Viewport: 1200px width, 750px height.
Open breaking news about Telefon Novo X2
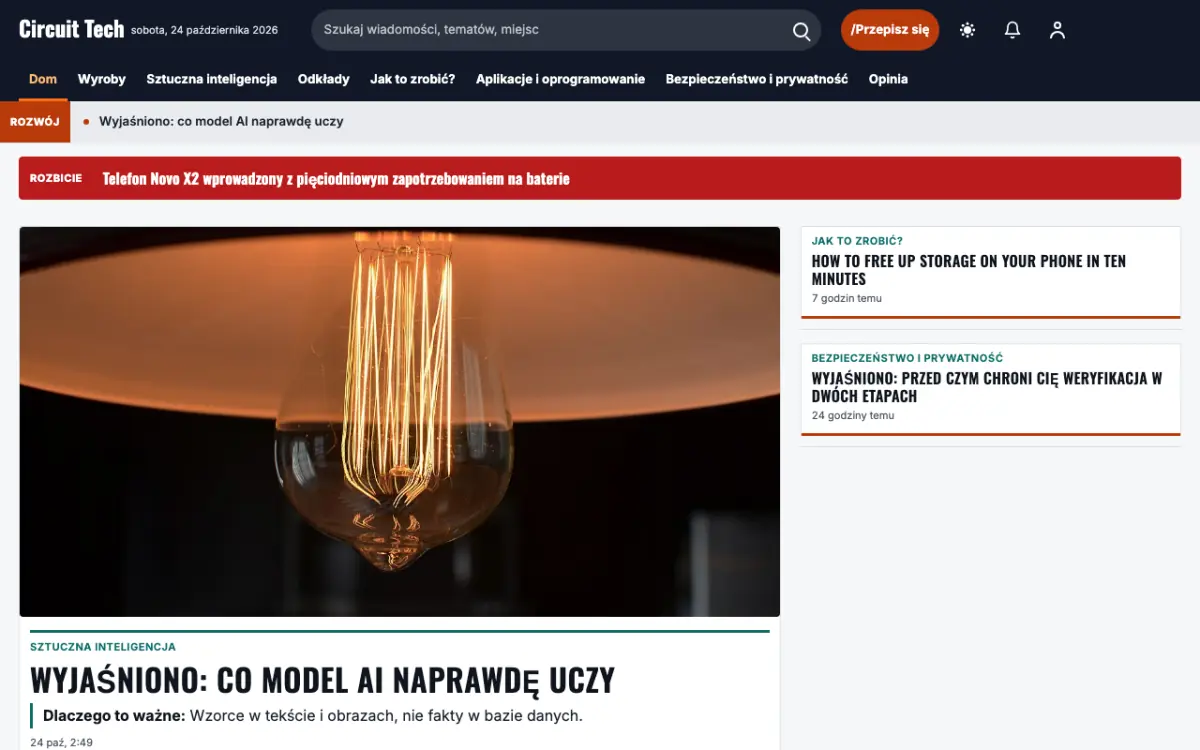click(x=336, y=179)
